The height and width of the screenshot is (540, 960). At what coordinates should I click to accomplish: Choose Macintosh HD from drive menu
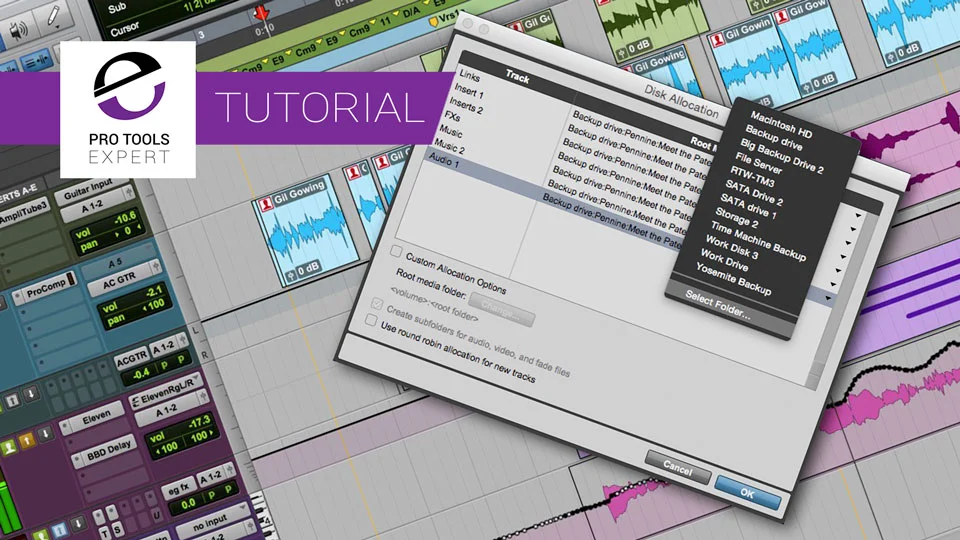[x=781, y=124]
